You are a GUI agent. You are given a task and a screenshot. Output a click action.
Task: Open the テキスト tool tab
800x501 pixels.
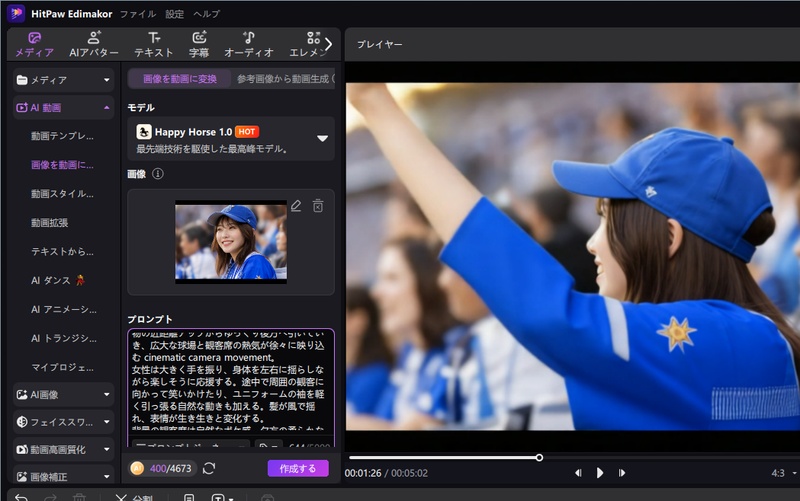[x=154, y=44]
